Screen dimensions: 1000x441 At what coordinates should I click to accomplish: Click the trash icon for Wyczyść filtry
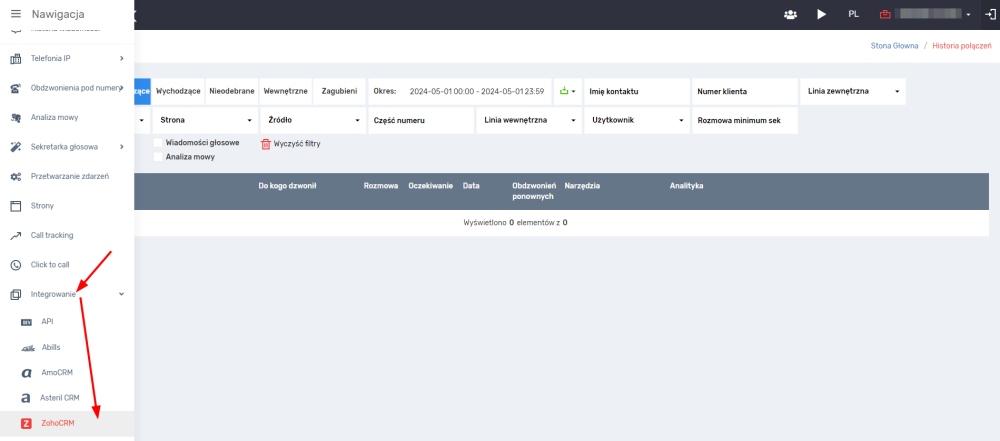265,144
